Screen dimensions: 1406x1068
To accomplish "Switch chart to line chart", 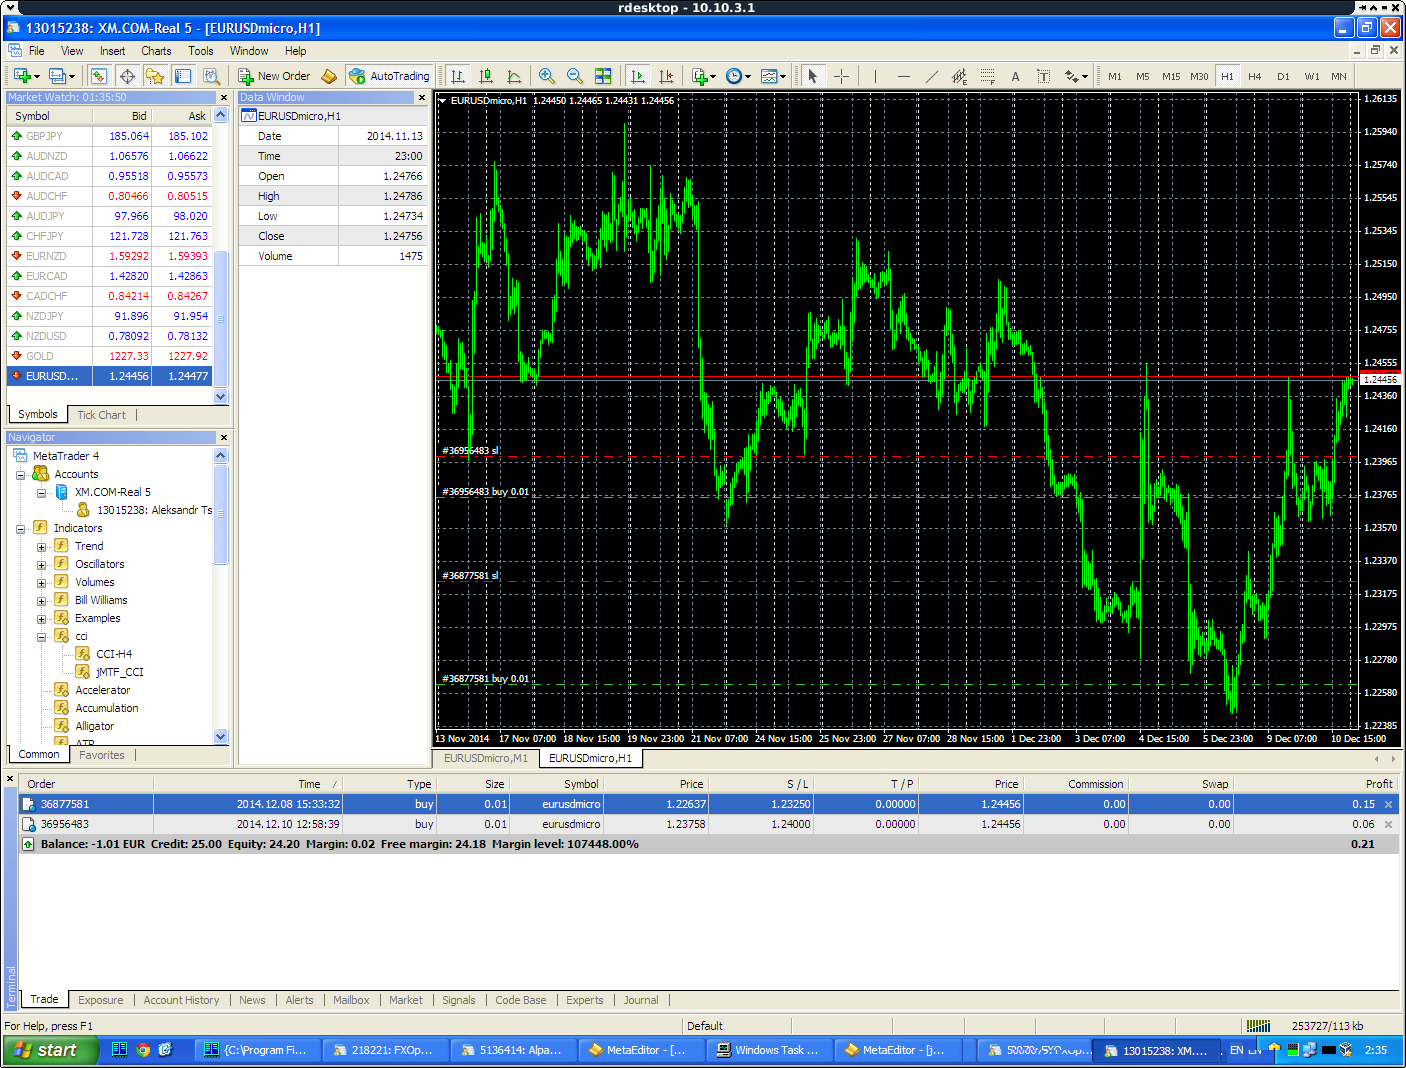I will [514, 76].
